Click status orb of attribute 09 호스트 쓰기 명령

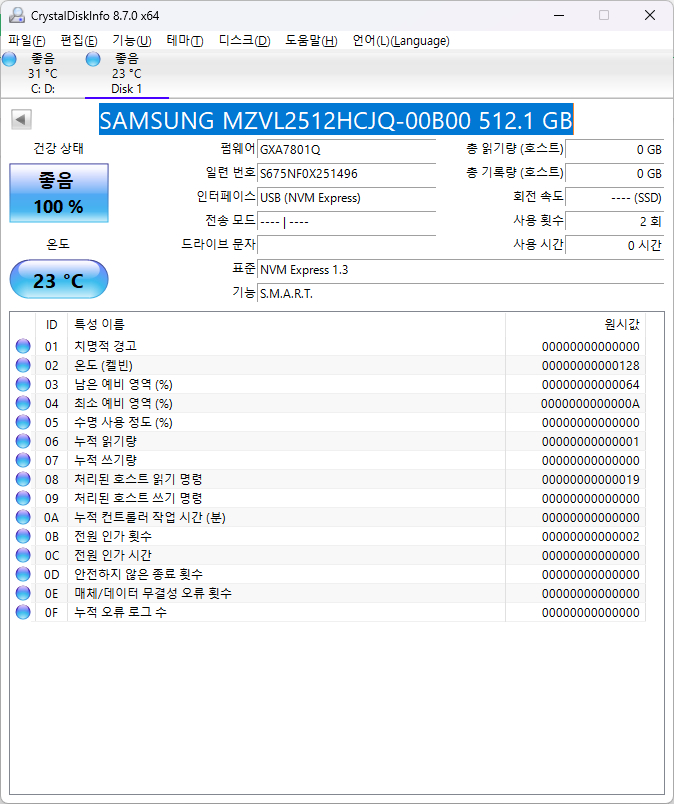coord(23,498)
